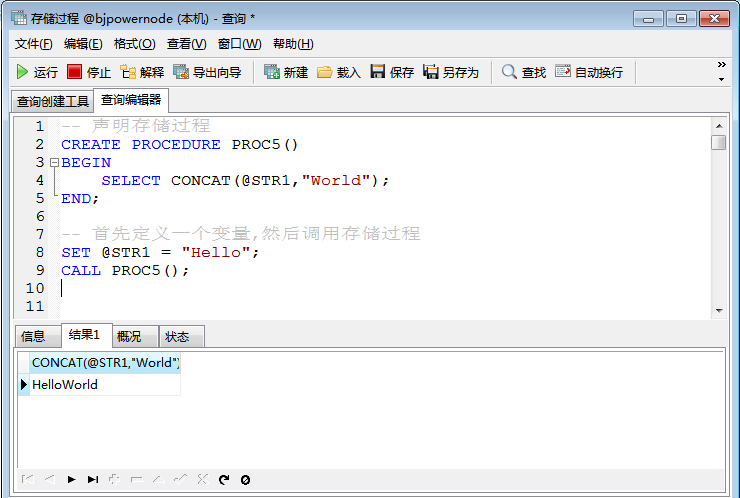Select HelloWorld result cell
The width and height of the screenshot is (740, 498).
105,385
